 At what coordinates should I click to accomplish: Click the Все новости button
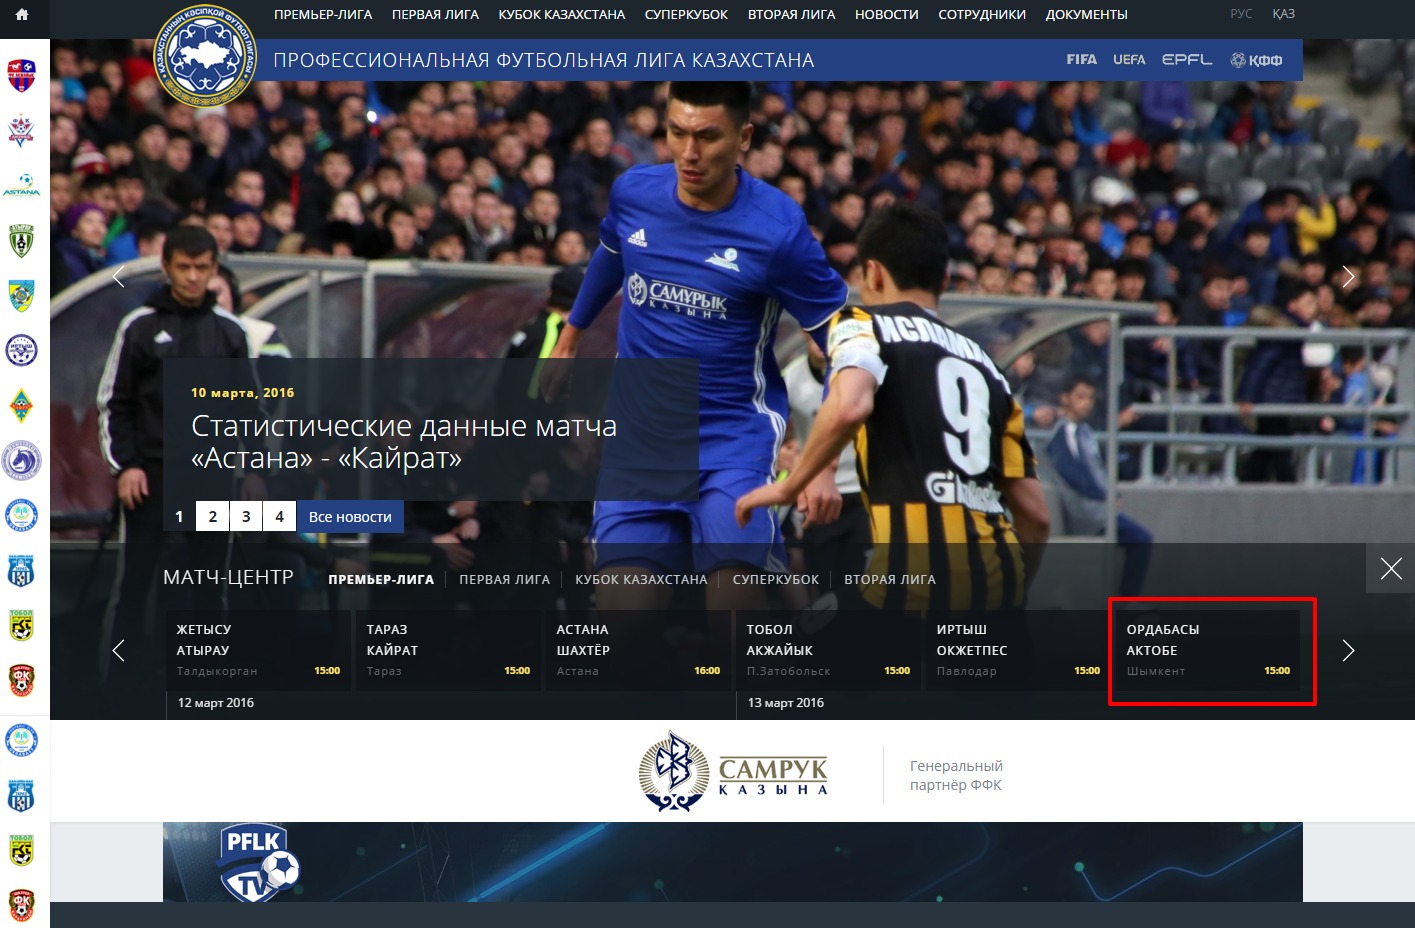[x=350, y=517]
